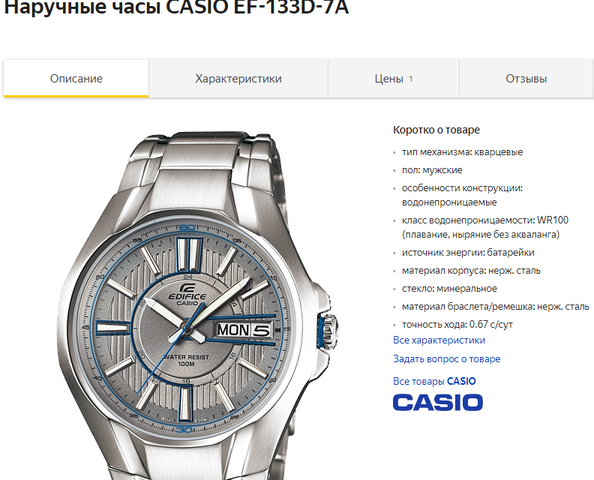
Task: Click the стекло: минеральное specification line
Action: (449, 289)
